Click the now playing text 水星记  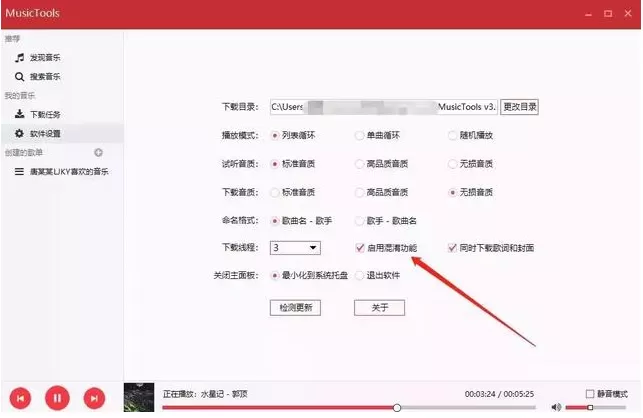tap(212, 394)
